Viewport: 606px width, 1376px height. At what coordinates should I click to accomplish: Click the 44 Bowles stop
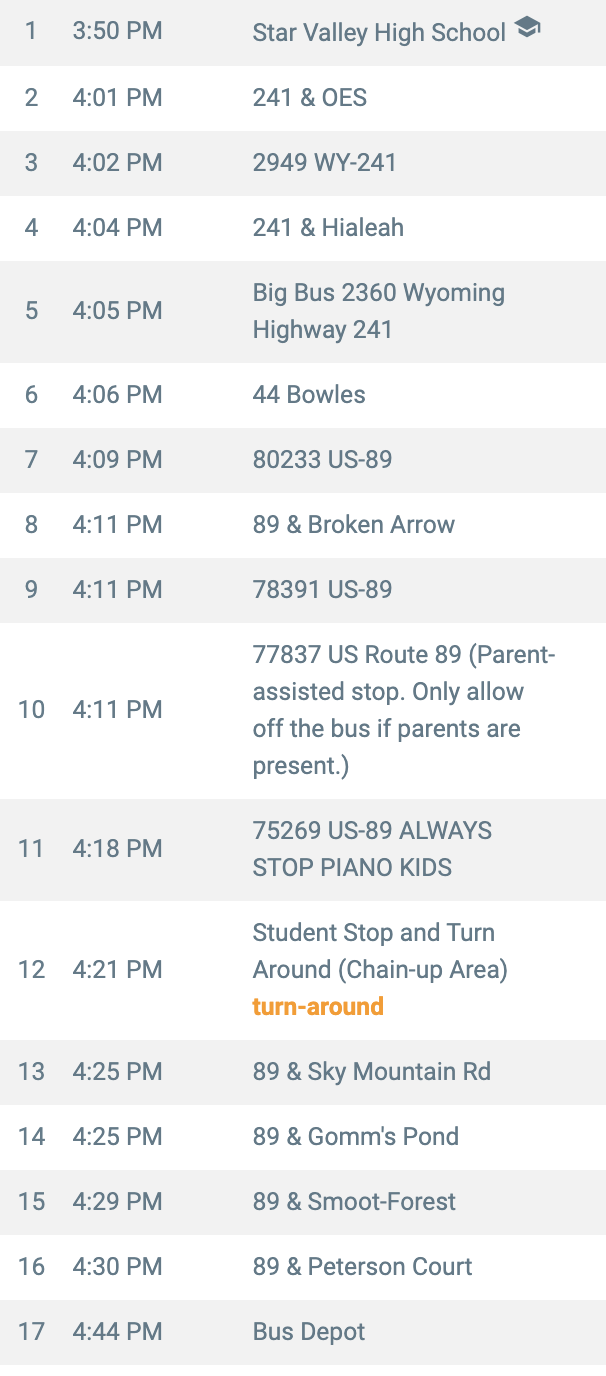pos(309,394)
